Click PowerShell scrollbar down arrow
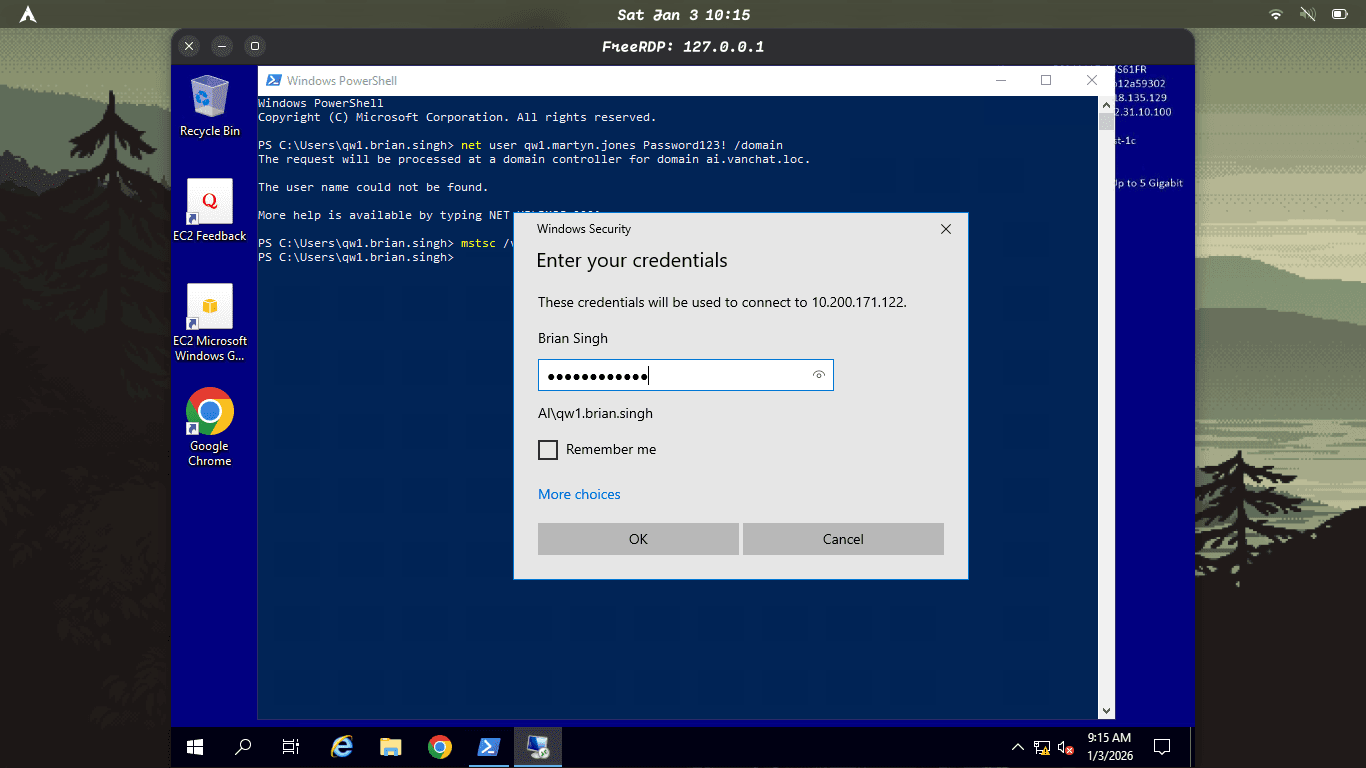This screenshot has width=1366, height=768. click(x=1106, y=711)
